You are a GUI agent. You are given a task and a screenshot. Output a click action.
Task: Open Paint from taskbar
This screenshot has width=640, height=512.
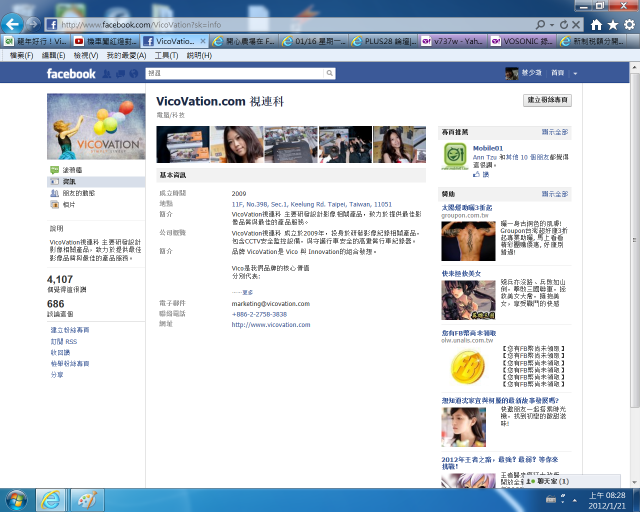click(x=88, y=500)
